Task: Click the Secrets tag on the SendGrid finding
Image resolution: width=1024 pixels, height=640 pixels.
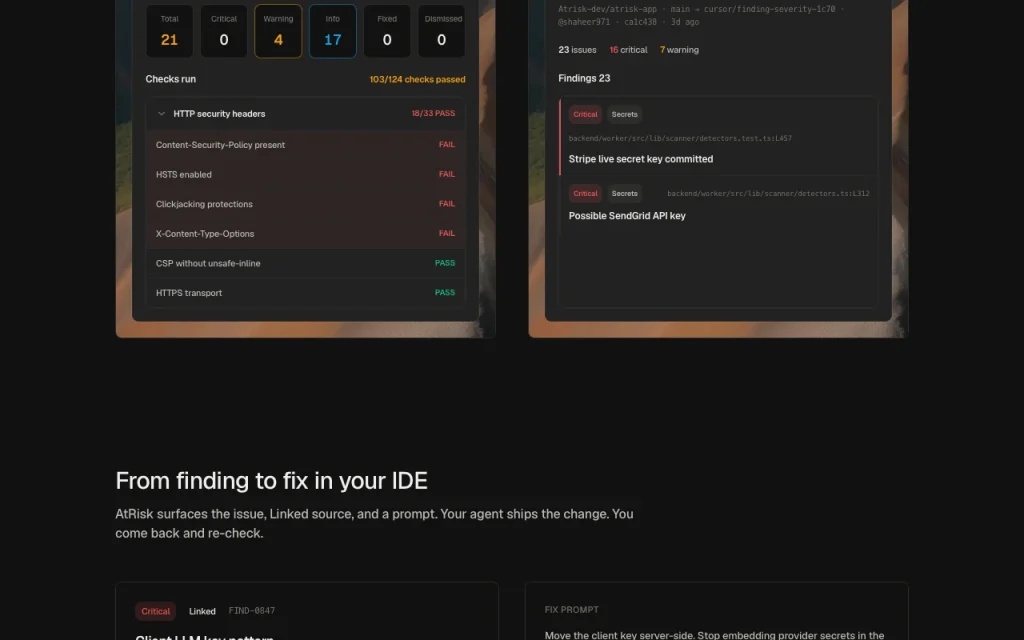Action: [624, 193]
